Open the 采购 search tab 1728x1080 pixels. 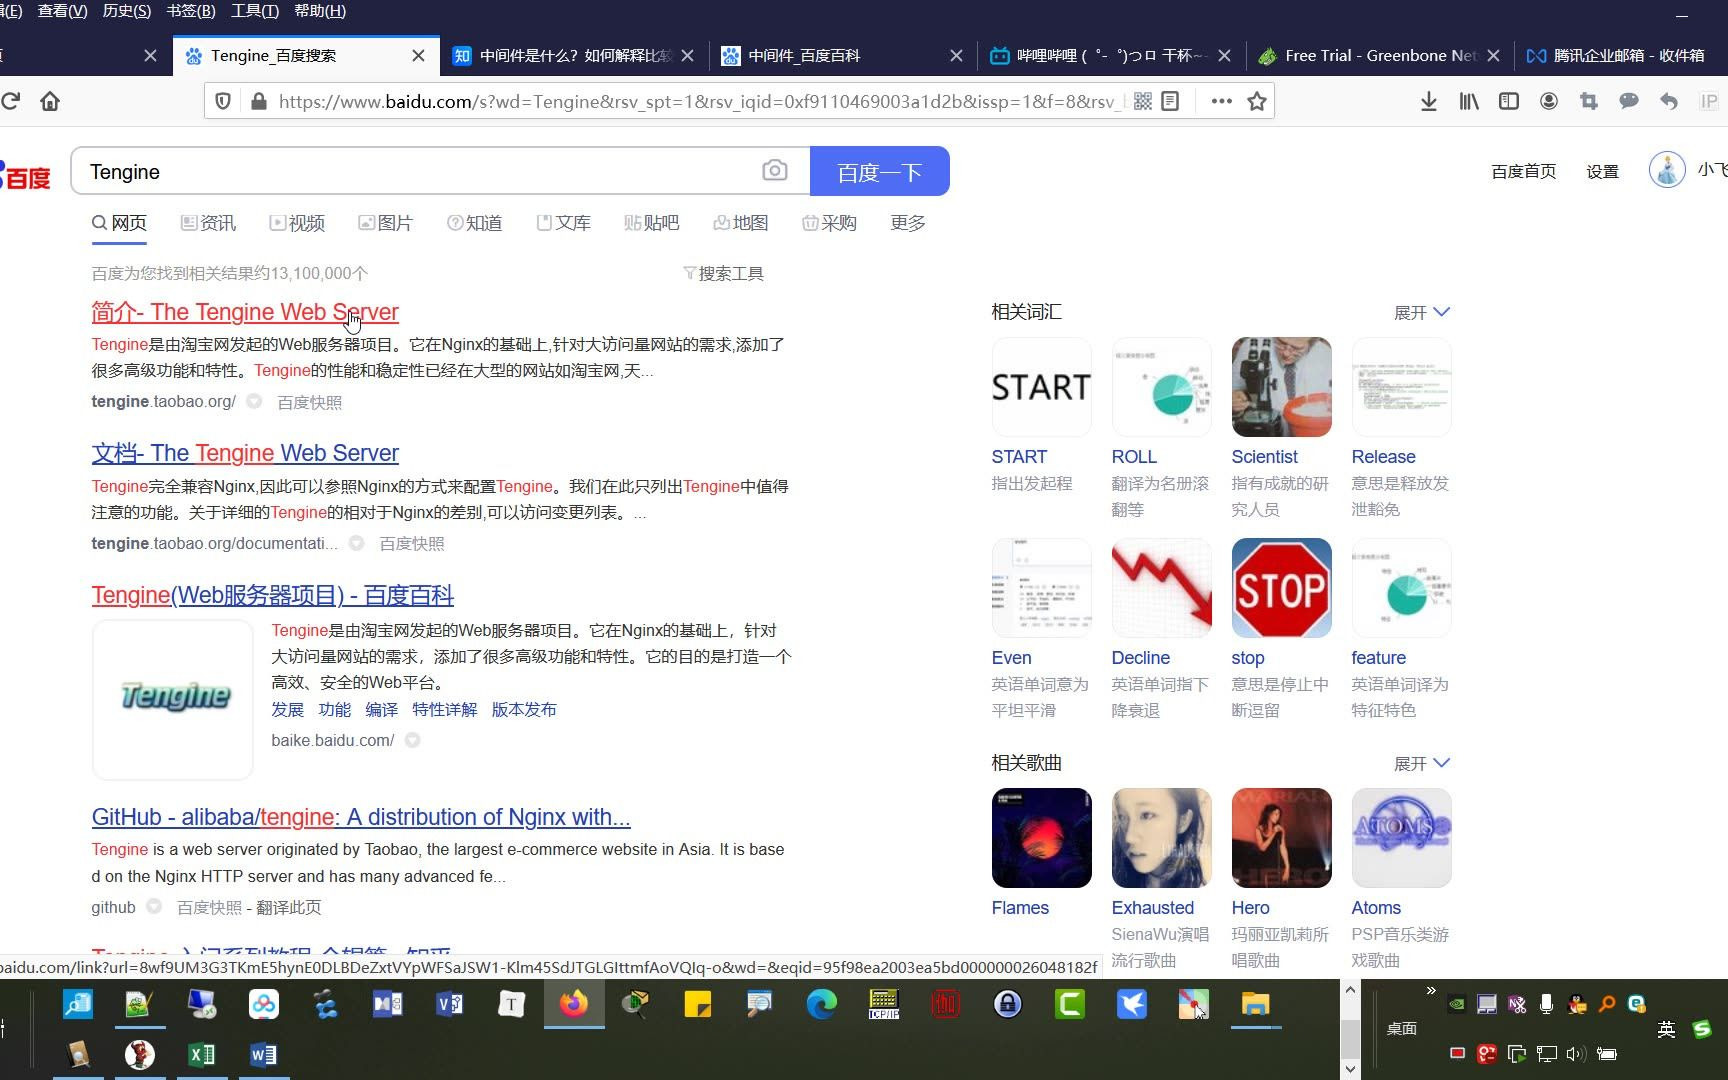tap(829, 223)
